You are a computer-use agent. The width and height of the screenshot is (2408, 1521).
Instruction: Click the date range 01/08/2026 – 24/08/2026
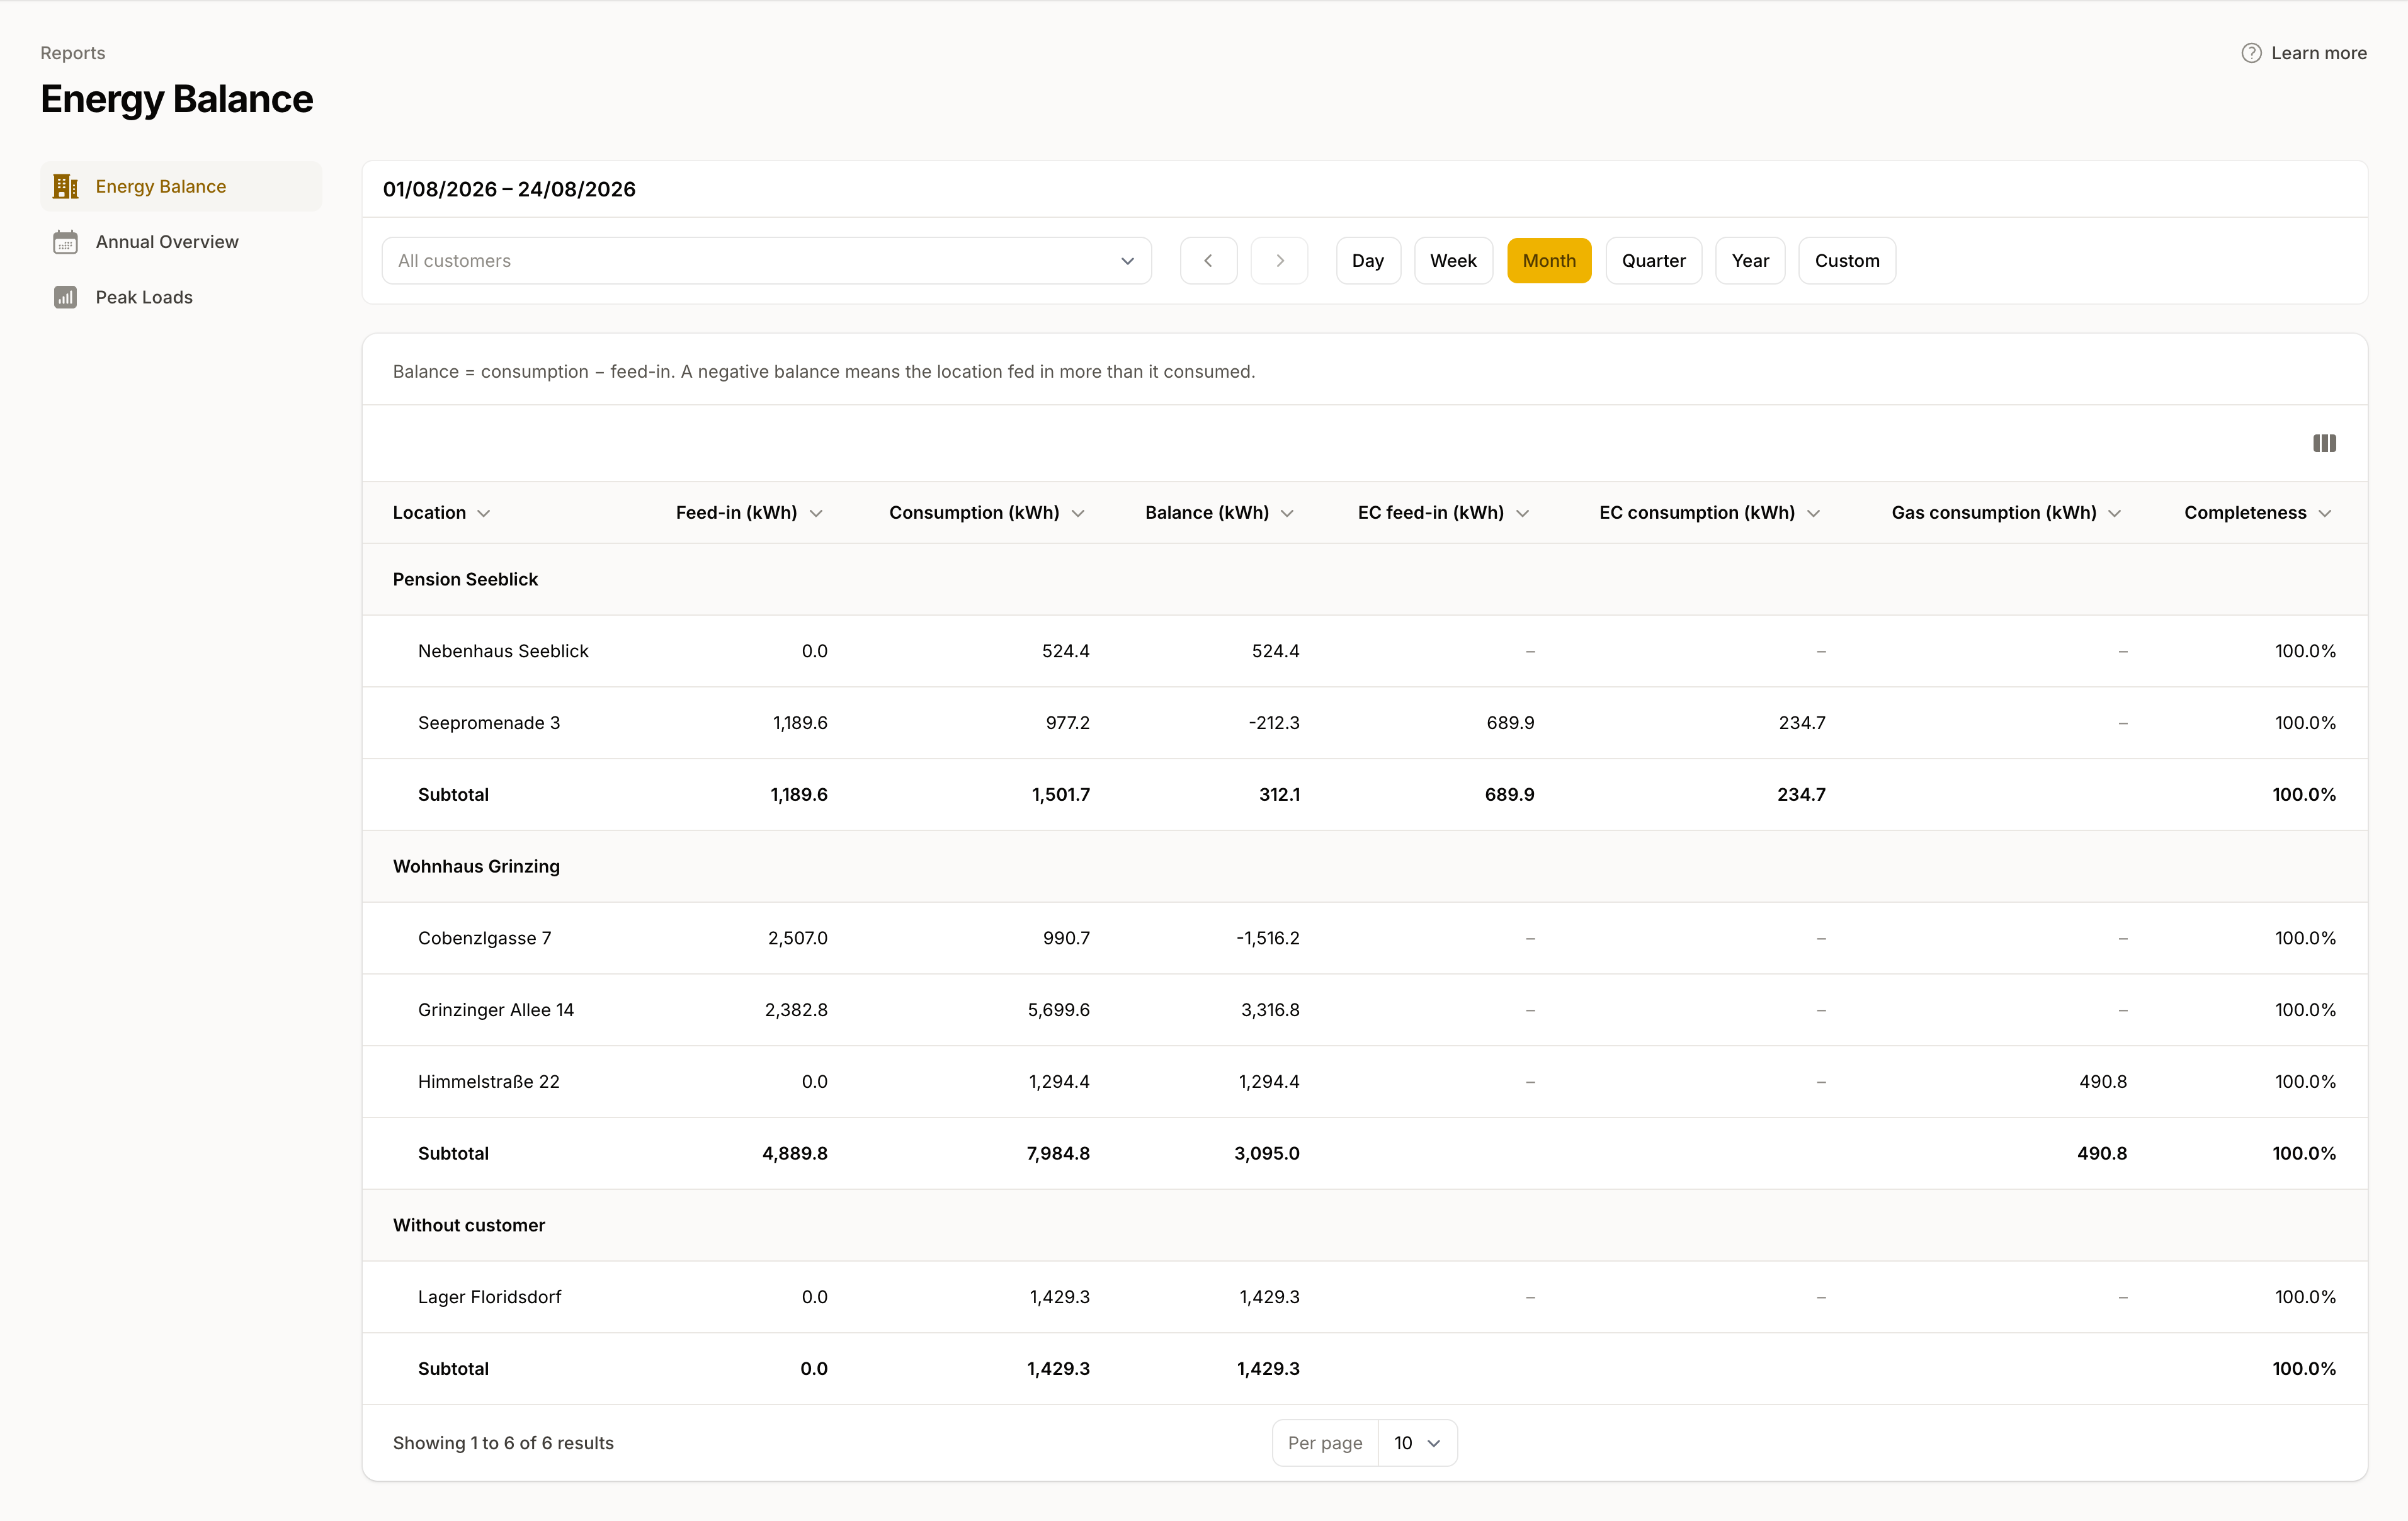[509, 189]
